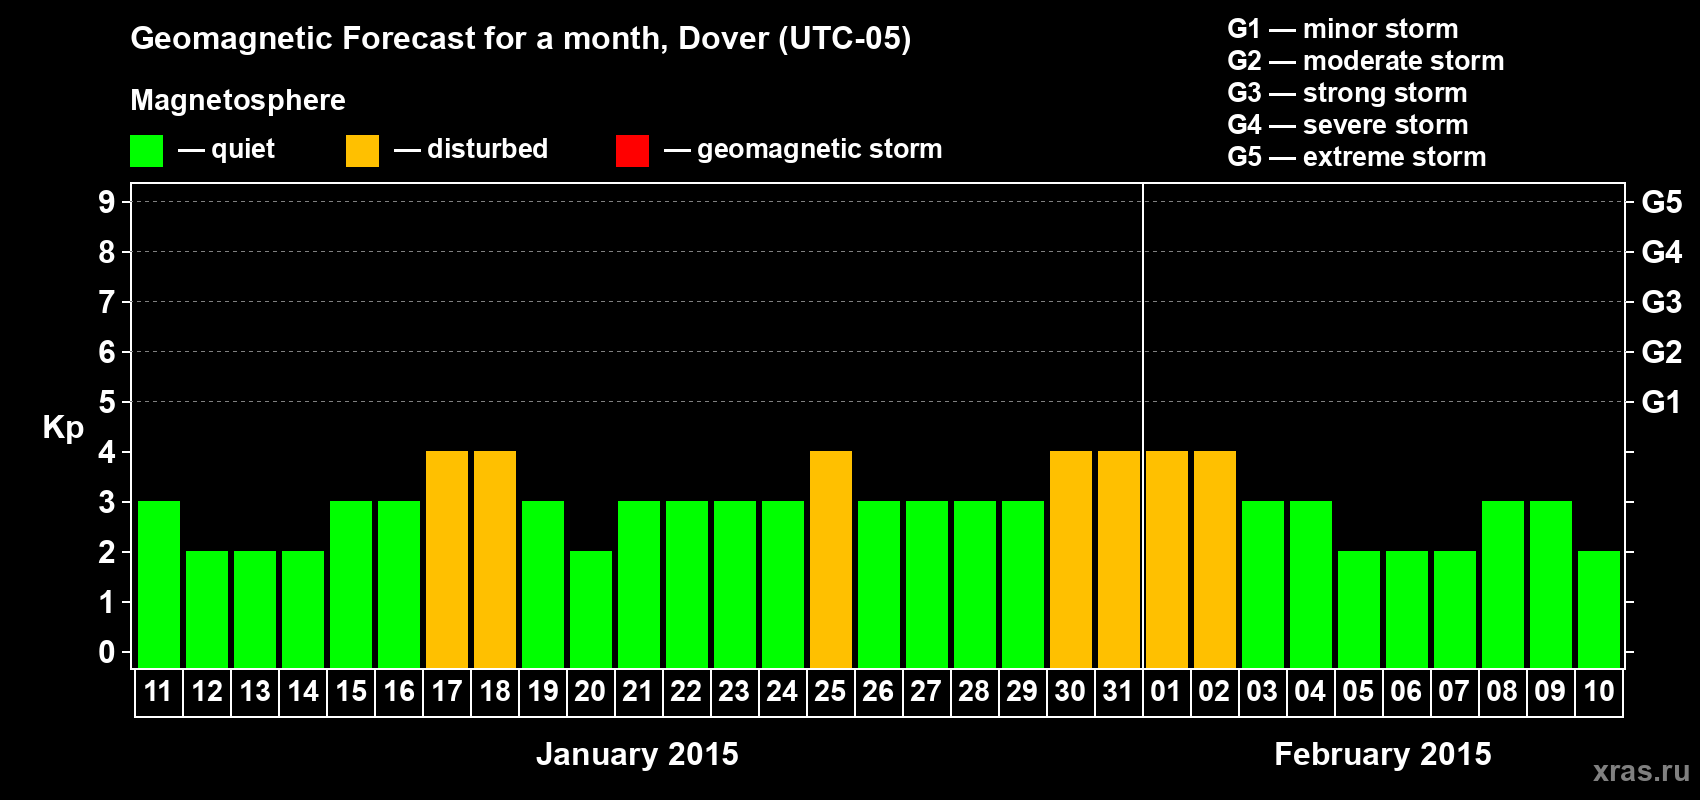Viewport: 1700px width, 800px height.
Task: Click the 'G5 — extreme storm' legend line
Action: click(x=1357, y=157)
